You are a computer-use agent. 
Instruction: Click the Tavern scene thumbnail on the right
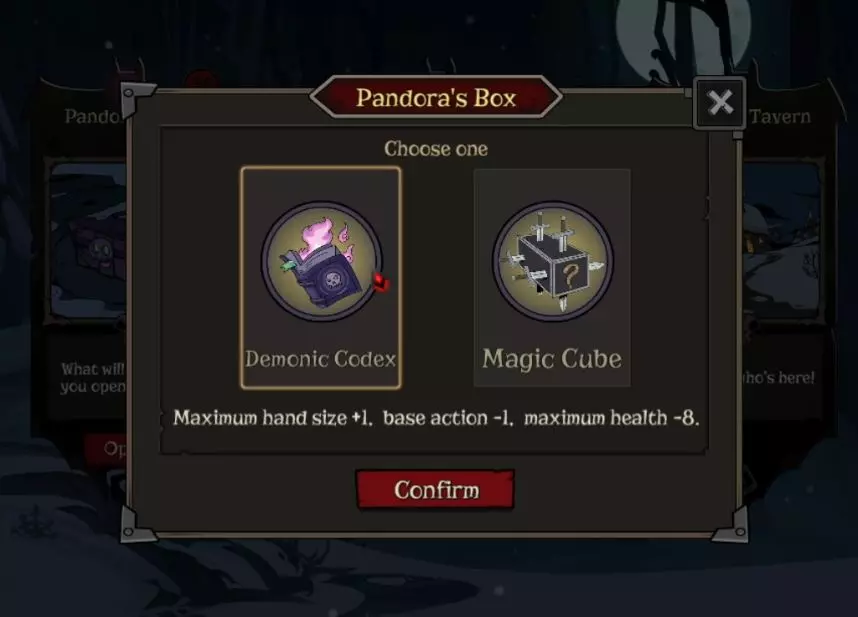(x=782, y=241)
